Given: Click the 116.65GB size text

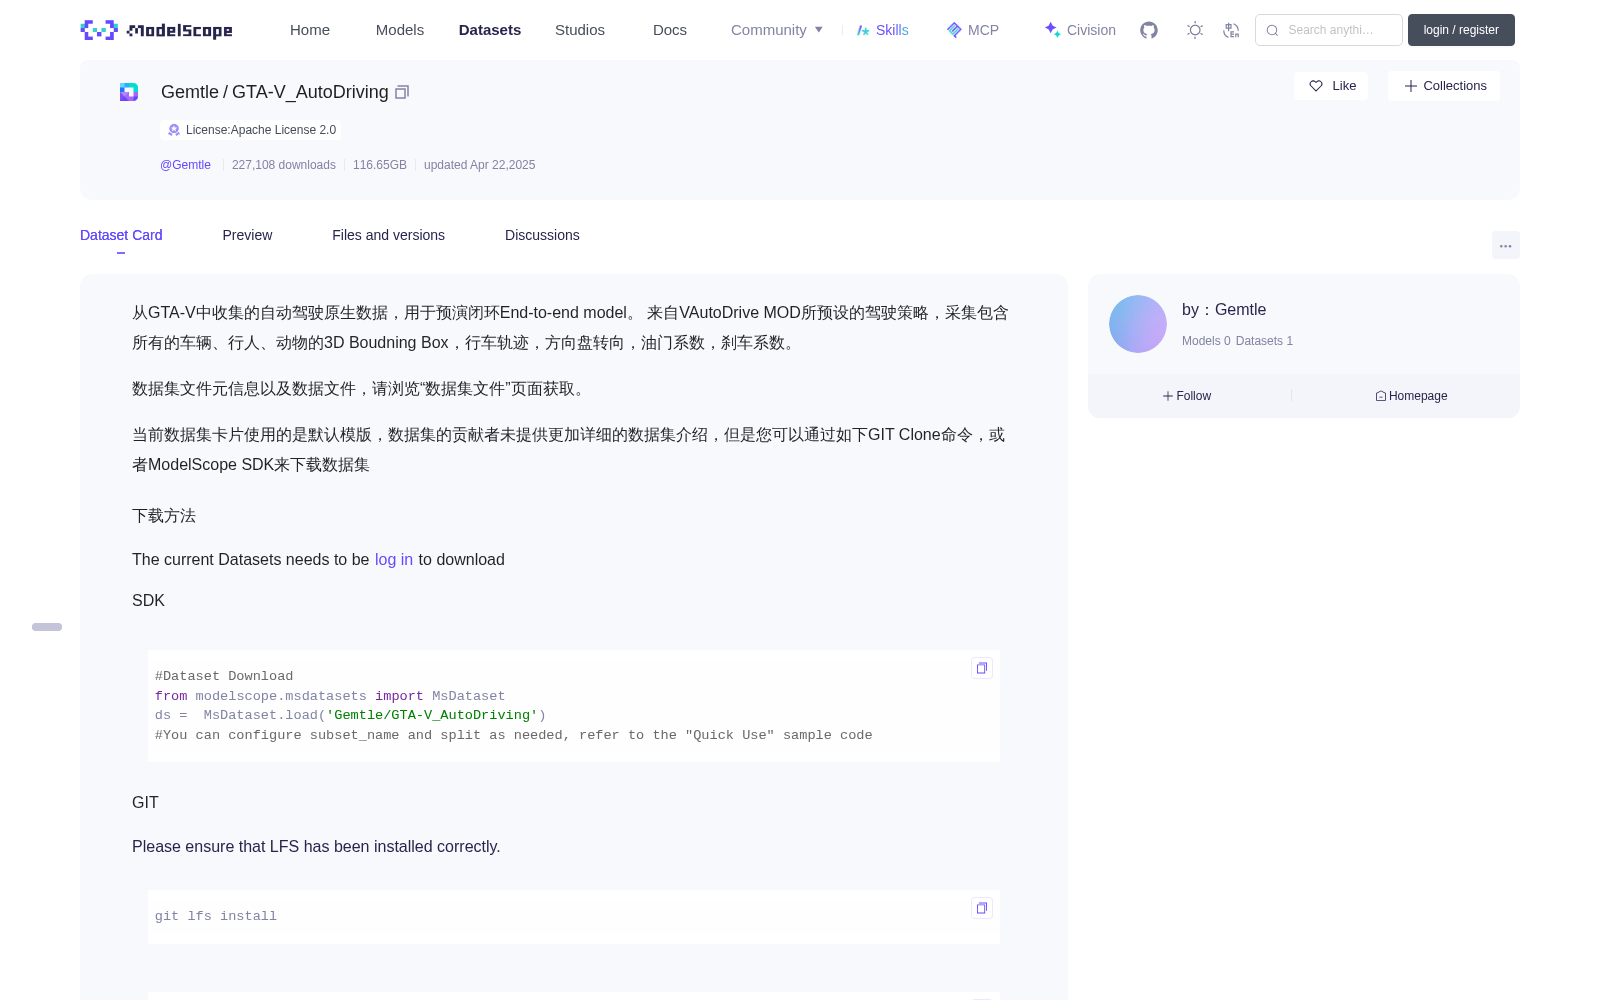Looking at the screenshot, I should point(380,165).
